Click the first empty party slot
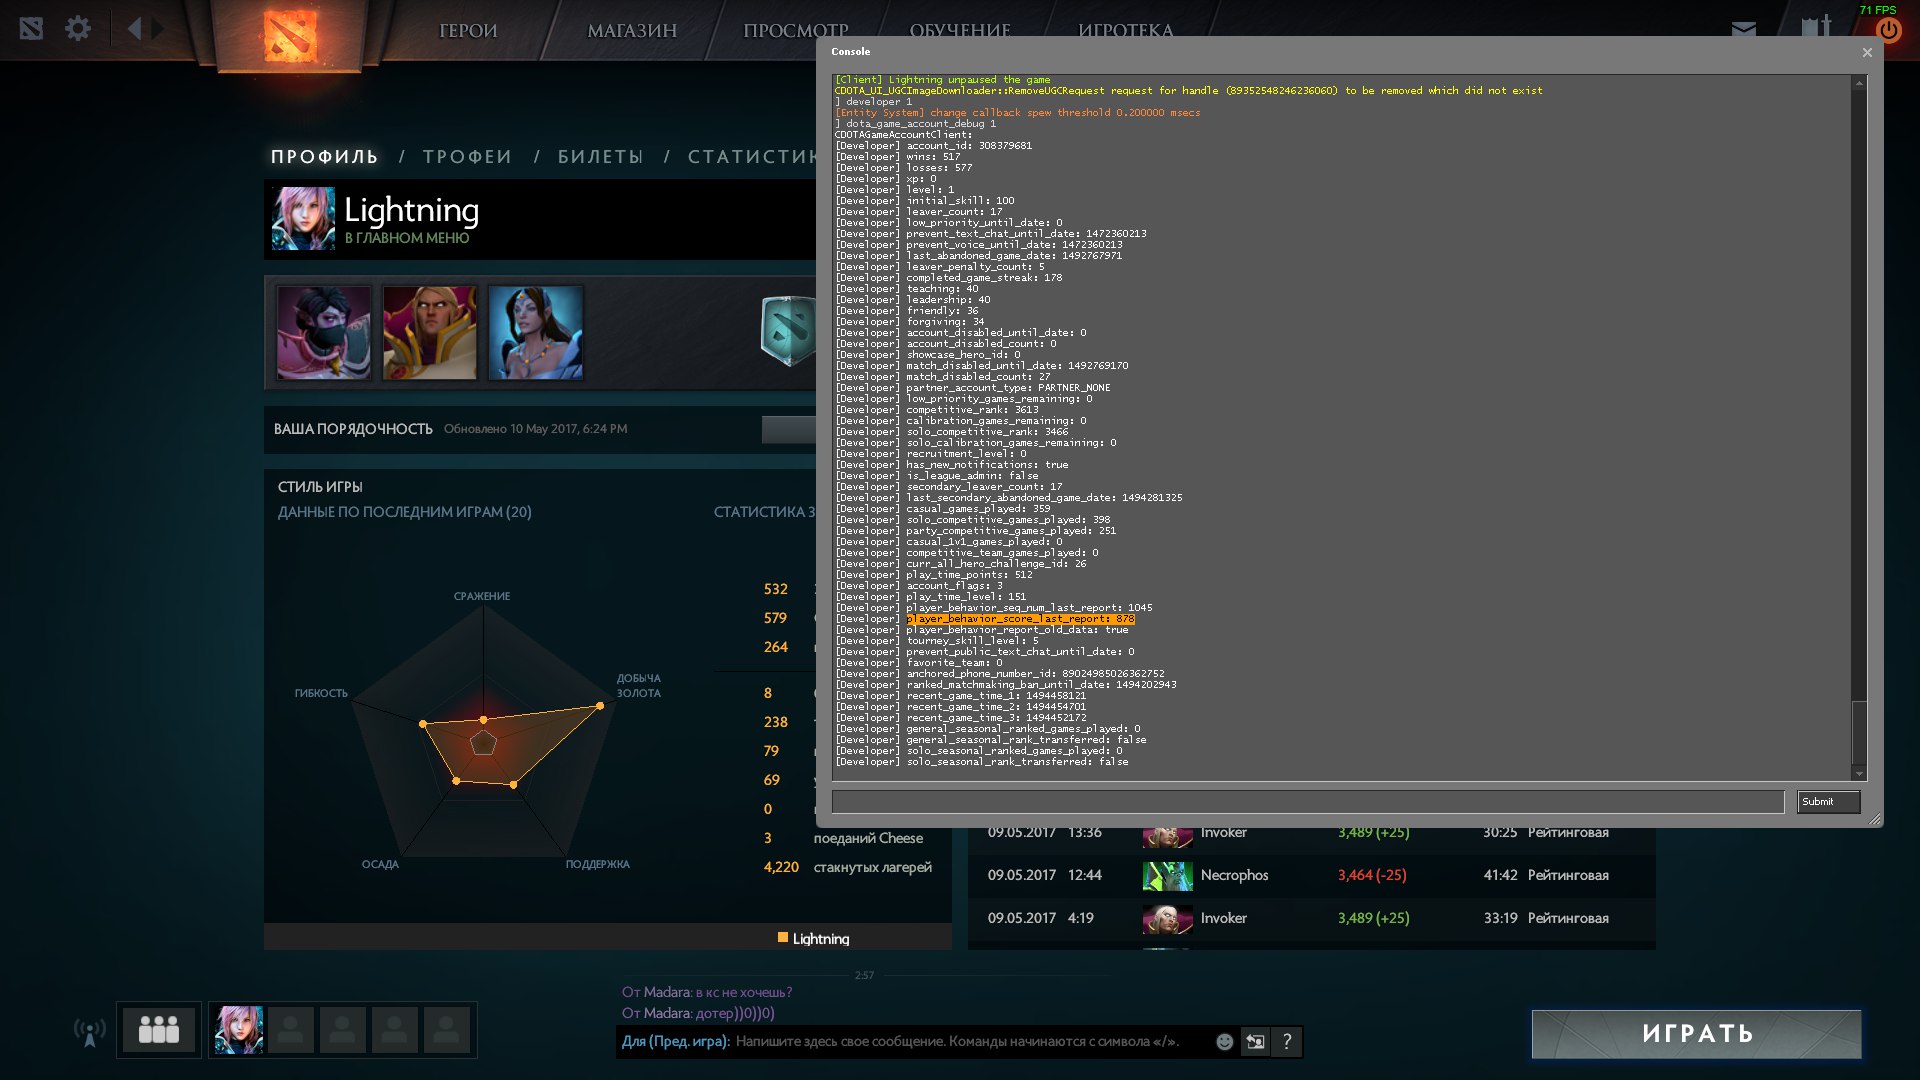The image size is (1920, 1080). tap(291, 1030)
